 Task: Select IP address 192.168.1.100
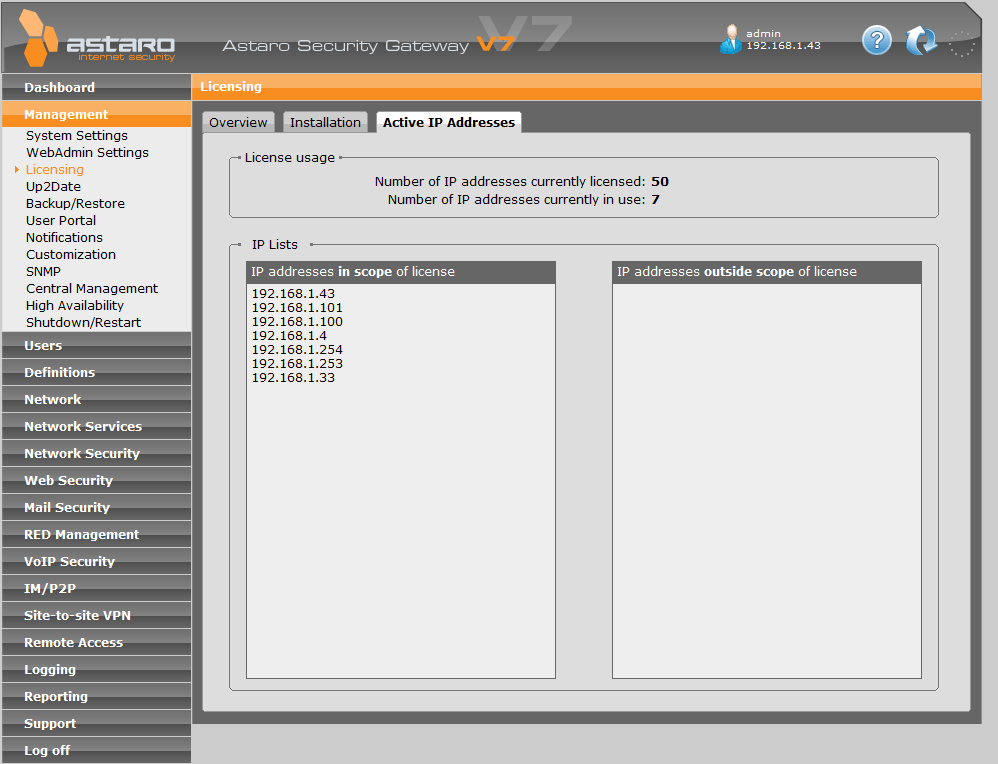click(x=297, y=322)
